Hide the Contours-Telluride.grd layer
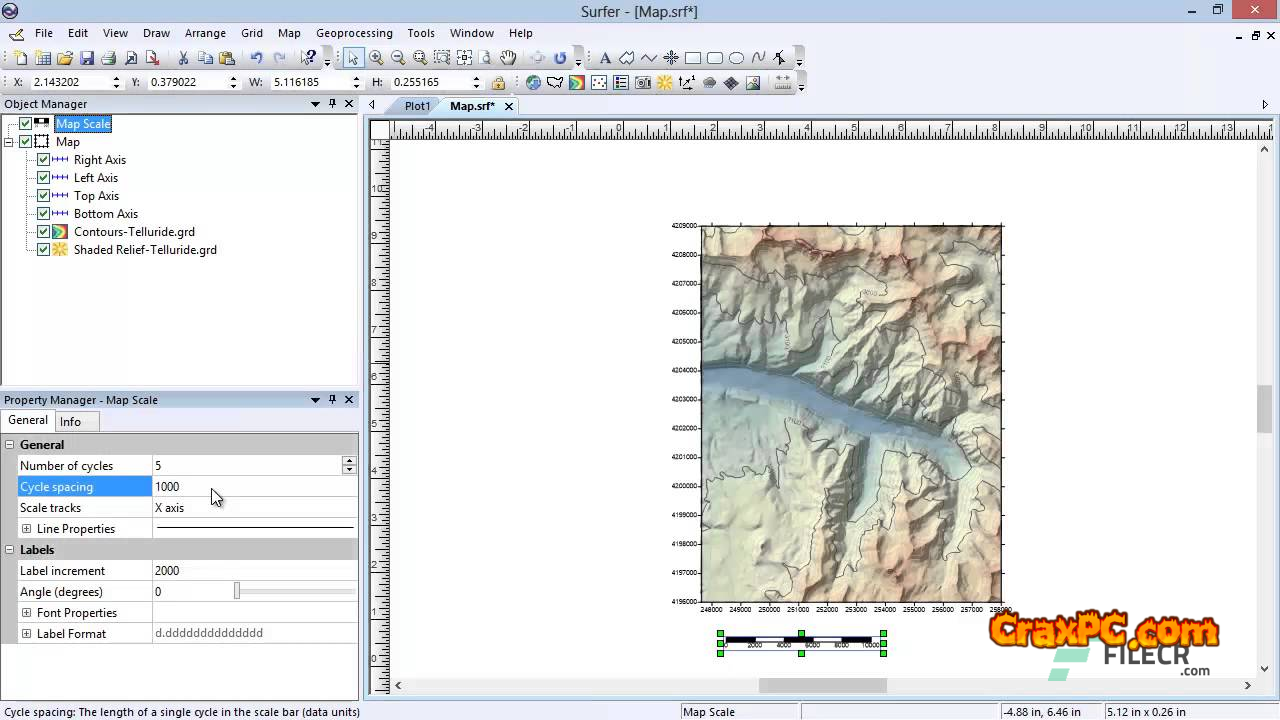The height and width of the screenshot is (720, 1280). point(43,232)
